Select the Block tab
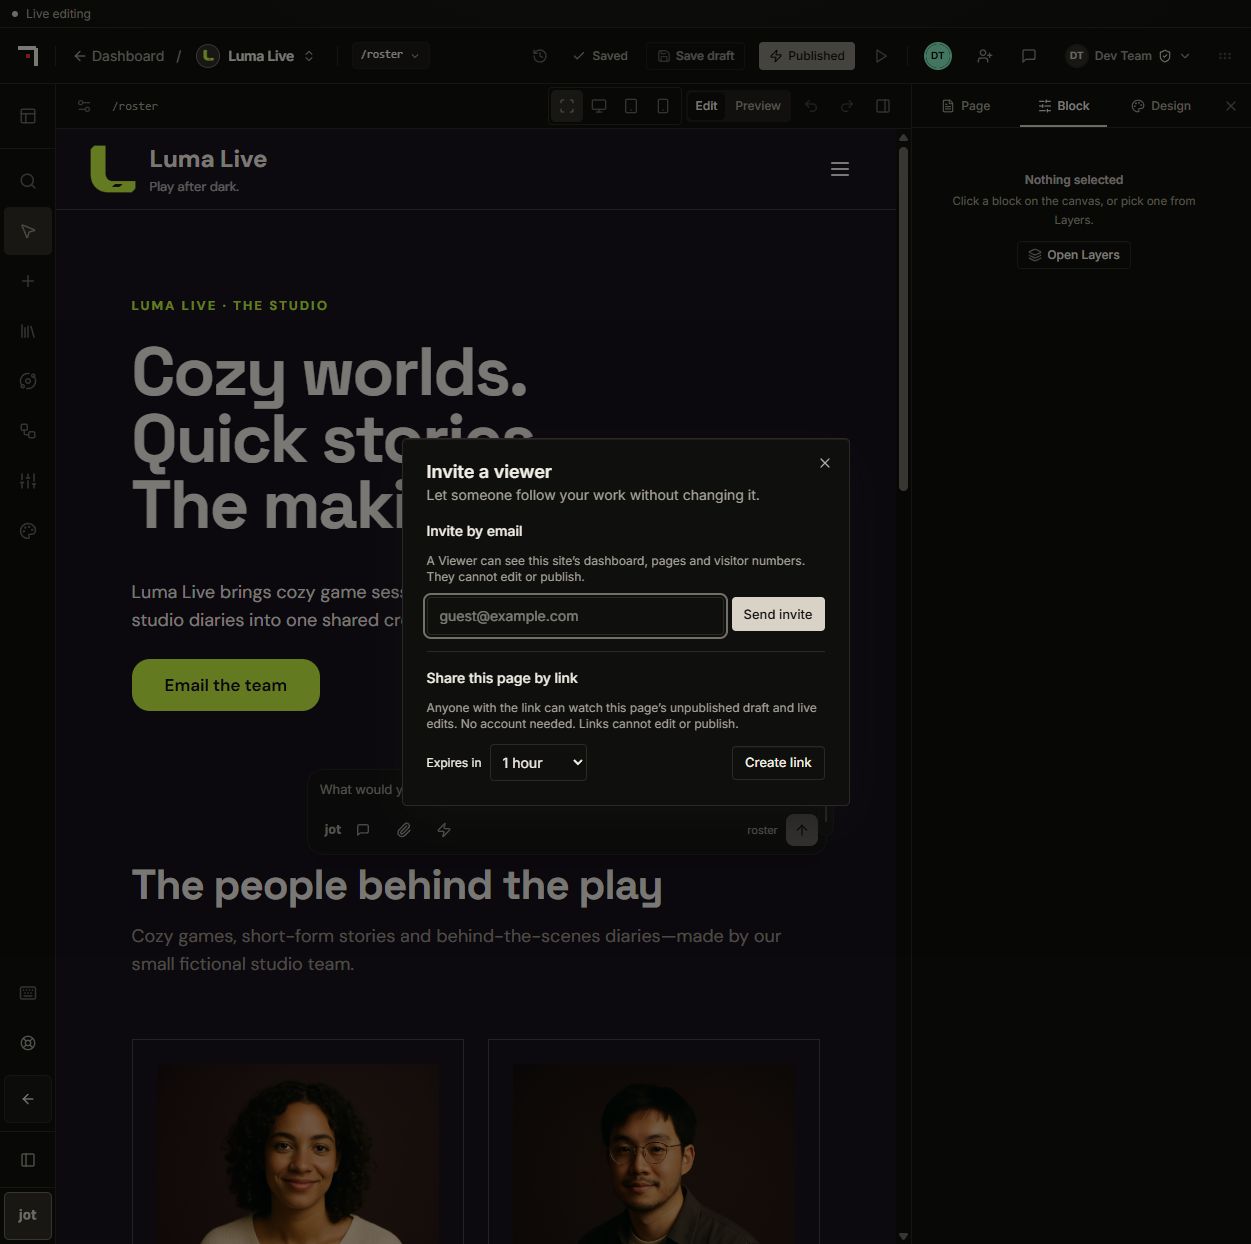The height and width of the screenshot is (1244, 1251). (x=1063, y=106)
